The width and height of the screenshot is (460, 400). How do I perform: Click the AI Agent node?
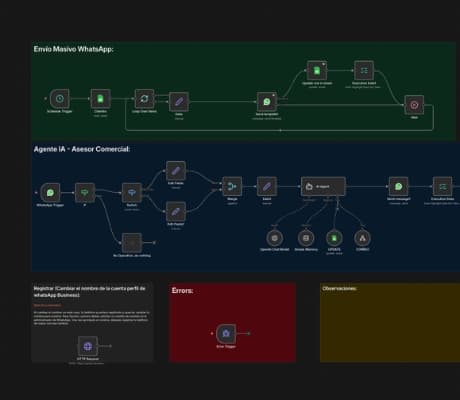point(323,186)
